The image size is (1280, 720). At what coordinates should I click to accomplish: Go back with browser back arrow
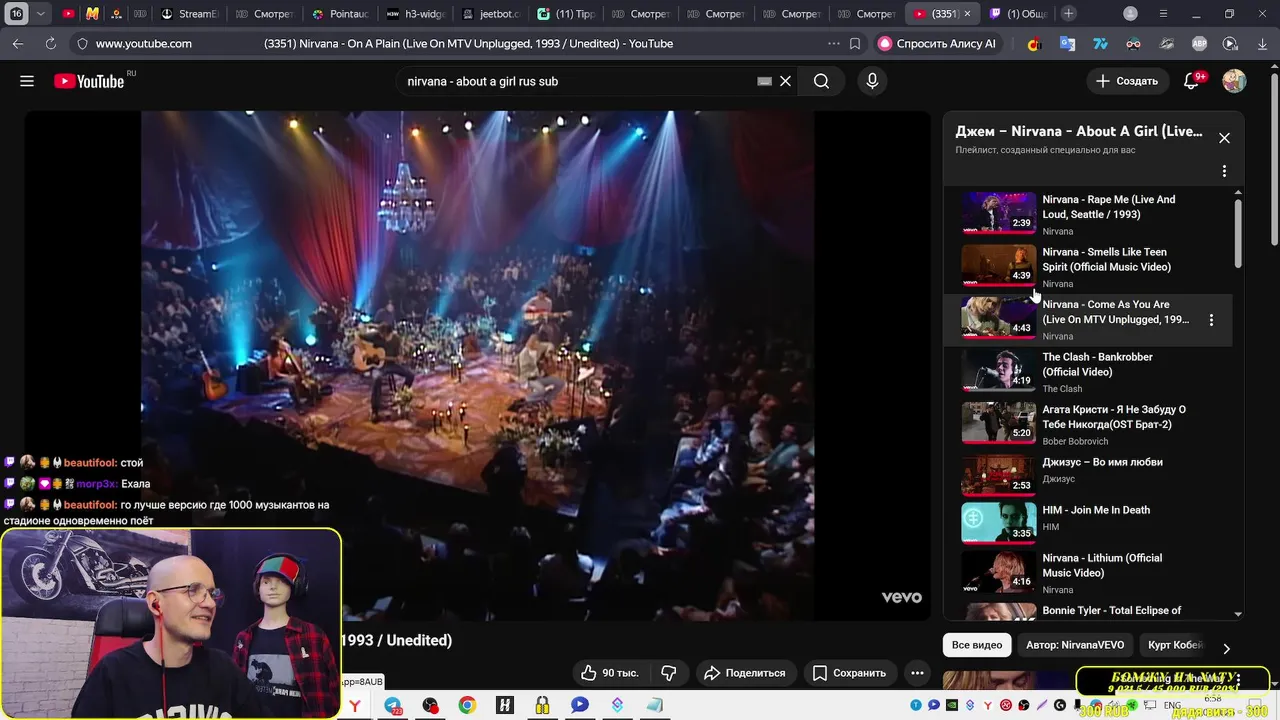pos(18,43)
